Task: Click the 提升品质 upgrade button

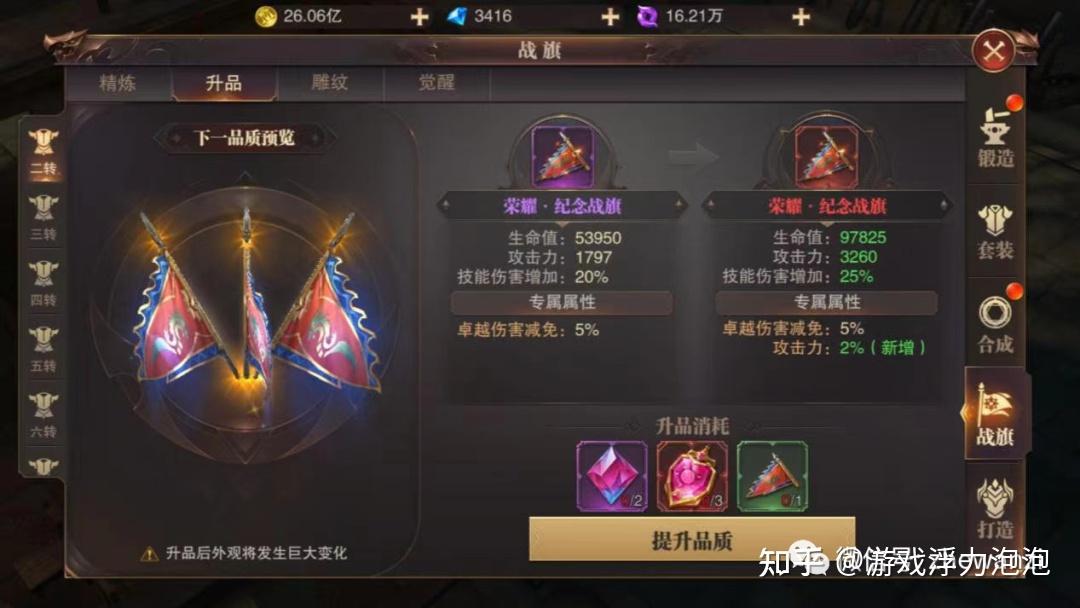Action: 692,540
